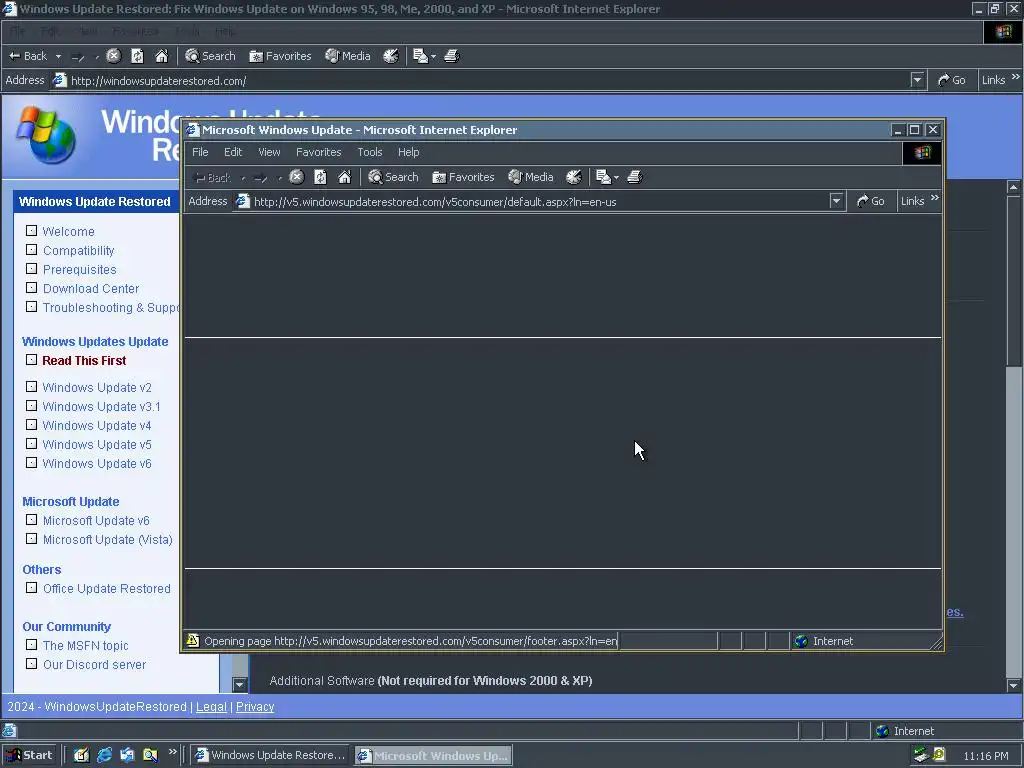The image size is (1024, 768).
Task: Open Search in front Windows Update window toolbar
Action: 393,177
